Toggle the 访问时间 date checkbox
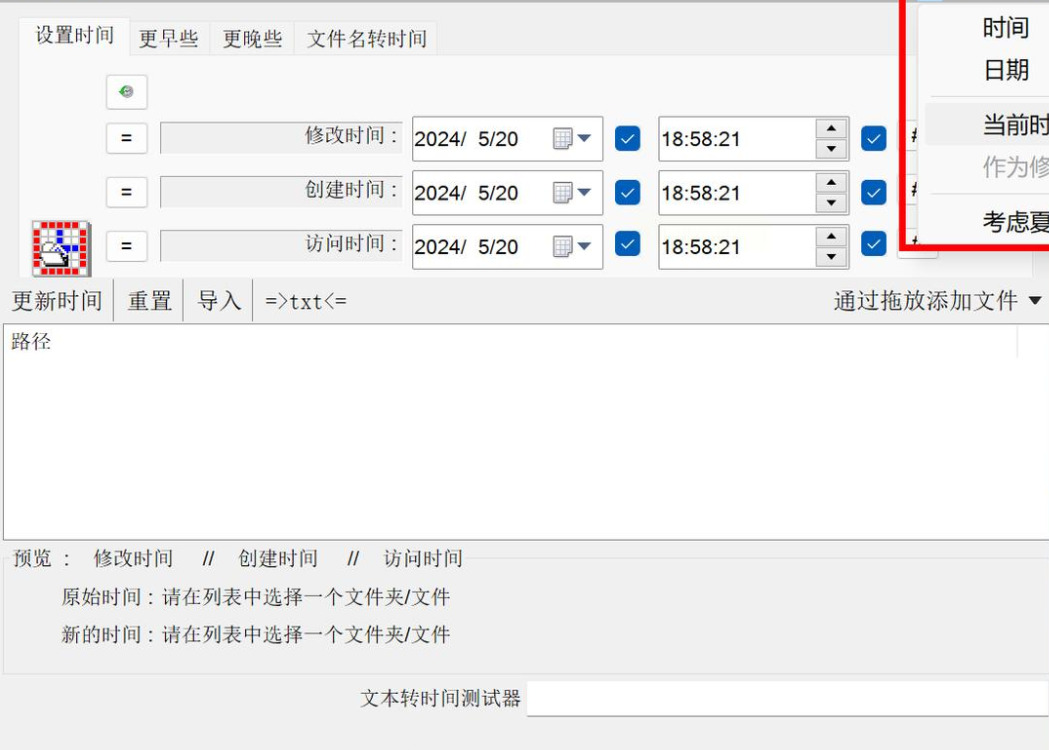The height and width of the screenshot is (750, 1049). [x=628, y=244]
